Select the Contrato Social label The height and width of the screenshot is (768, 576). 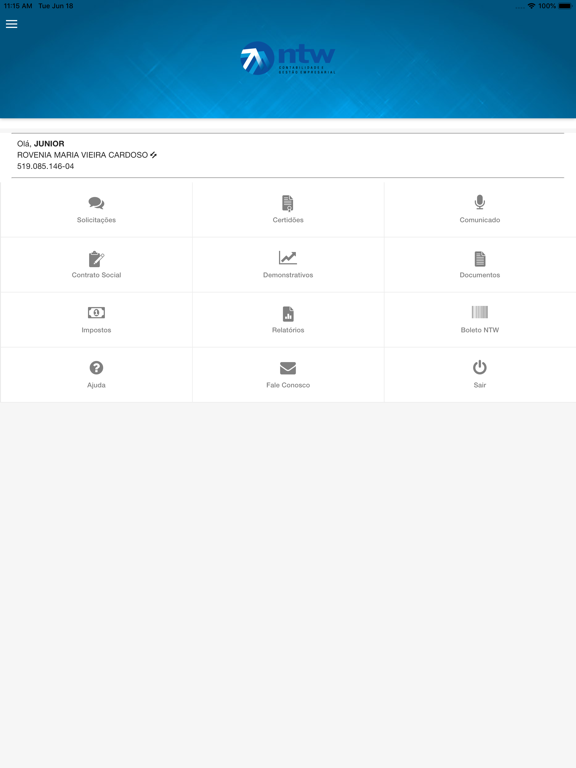[x=96, y=275]
